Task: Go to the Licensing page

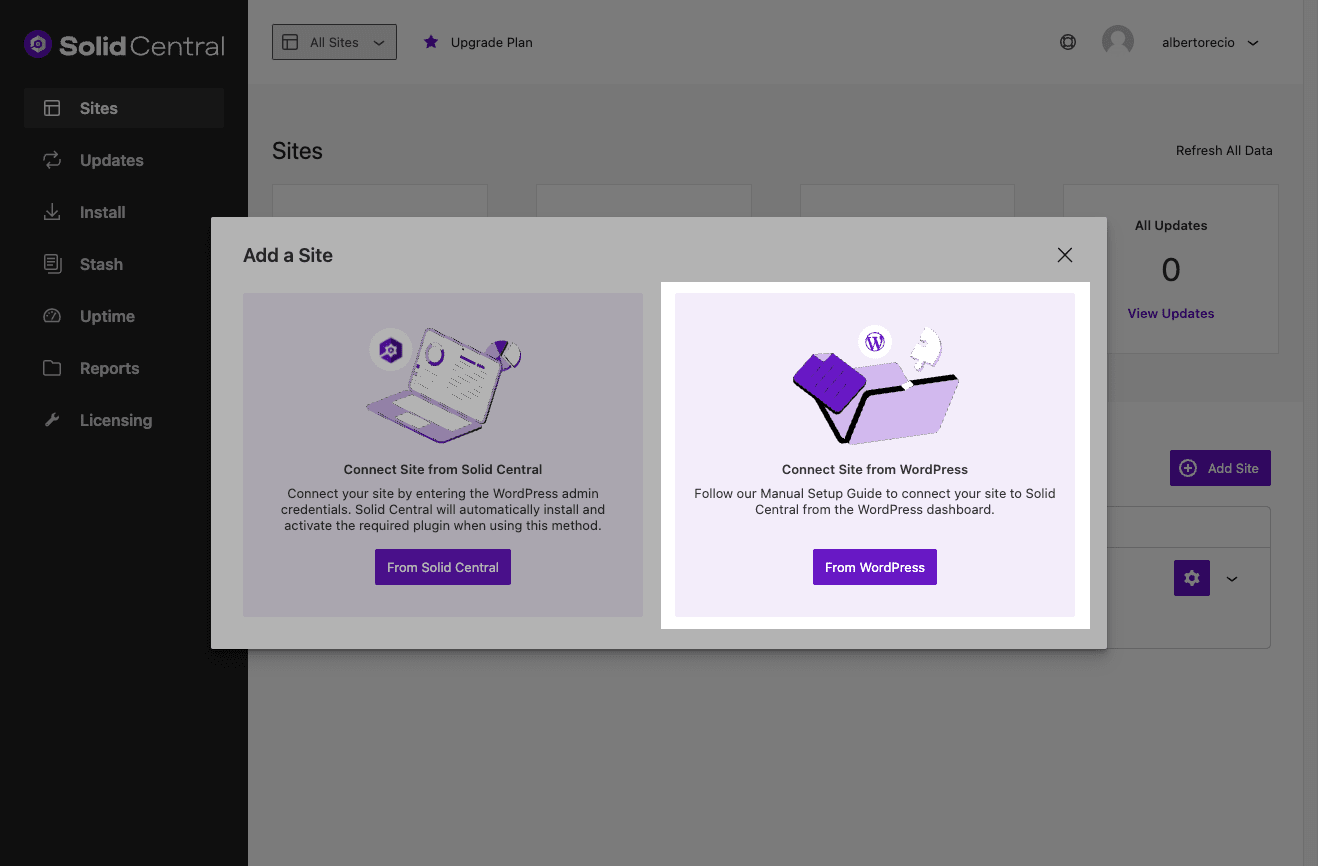Action: (124, 420)
